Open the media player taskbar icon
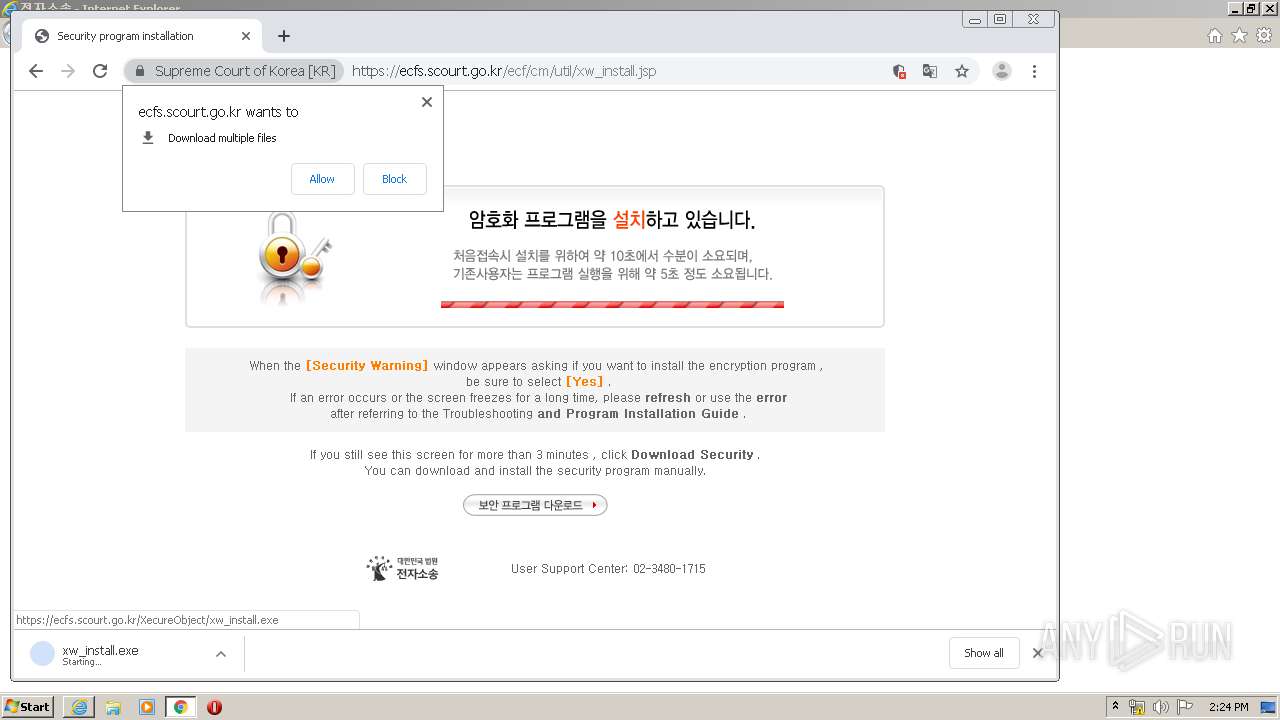The width and height of the screenshot is (1280, 720). coord(147,707)
